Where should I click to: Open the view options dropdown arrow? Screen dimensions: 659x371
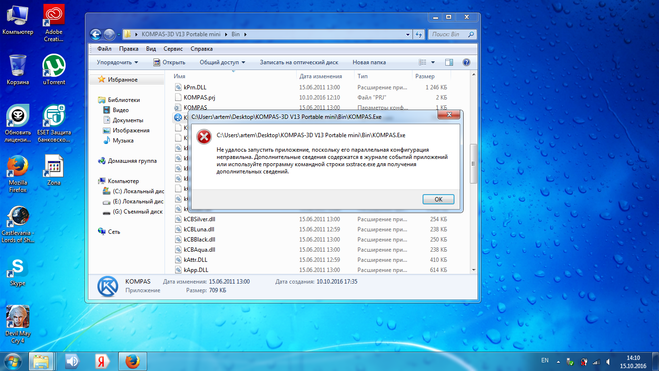(x=433, y=62)
